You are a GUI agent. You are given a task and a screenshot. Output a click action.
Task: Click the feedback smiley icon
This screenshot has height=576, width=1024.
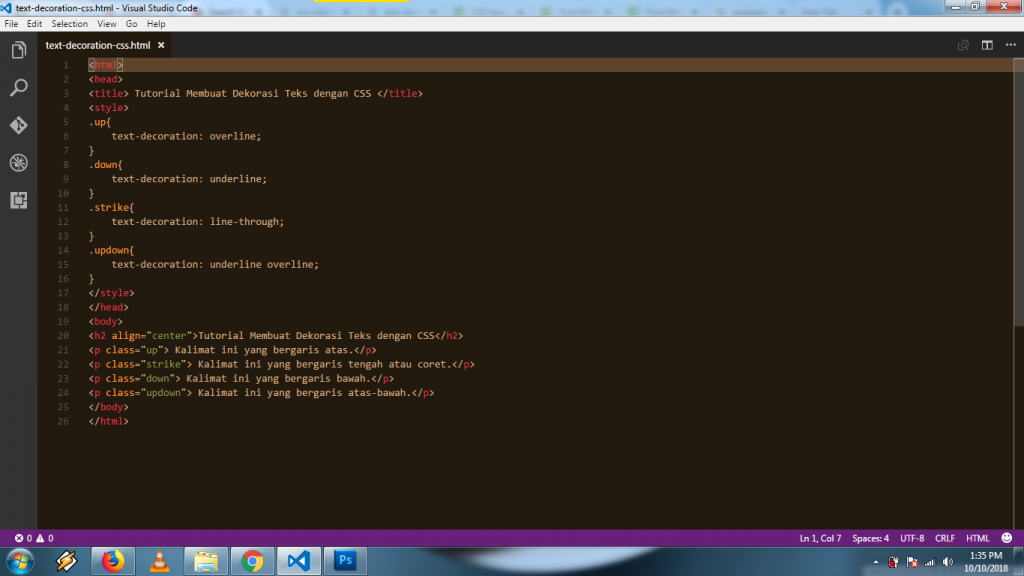point(1006,538)
